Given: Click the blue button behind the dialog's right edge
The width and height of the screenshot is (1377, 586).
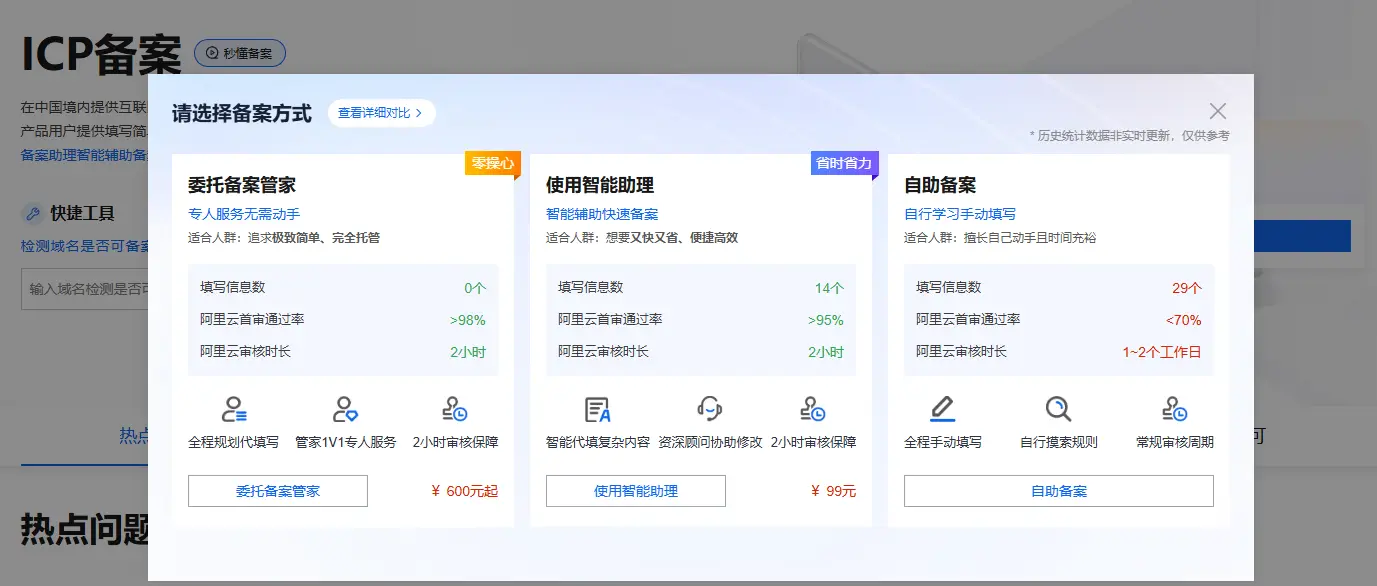Looking at the screenshot, I should coord(1302,236).
